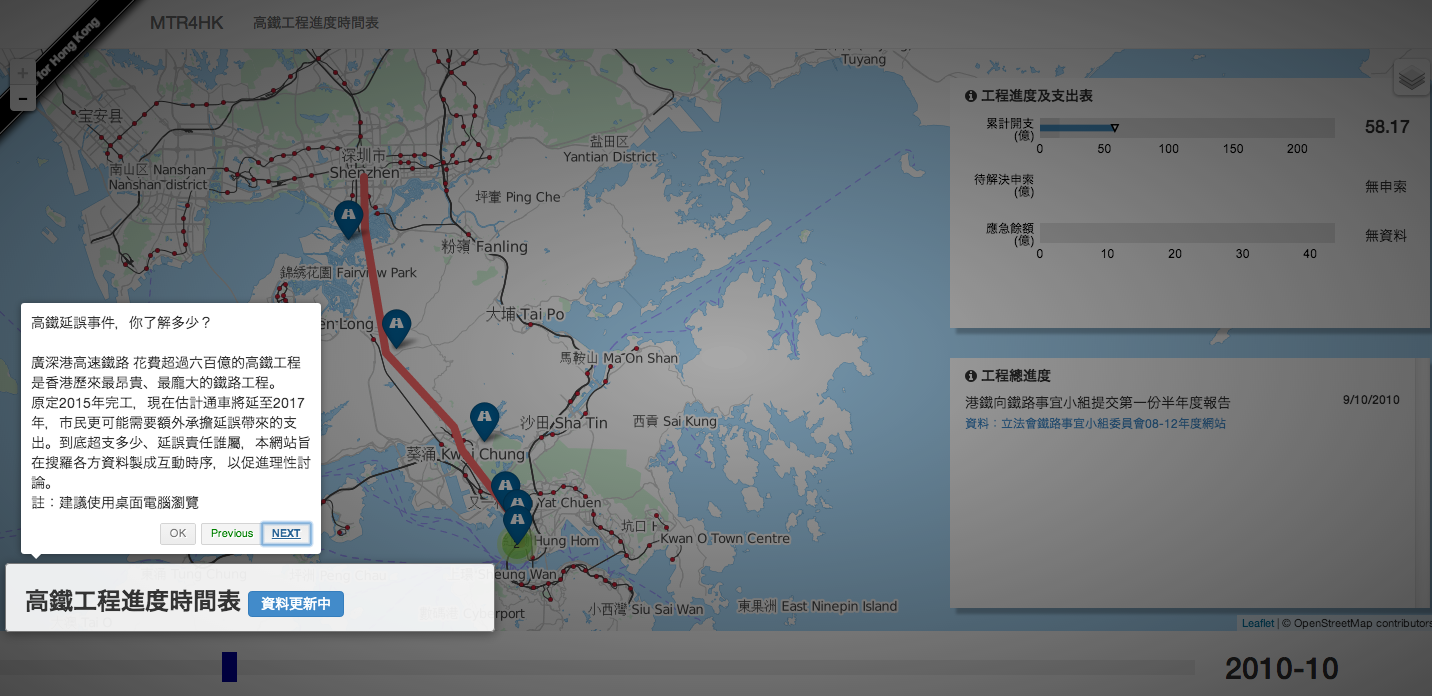Advance the tour with NEXT
1432x696 pixels.
(286, 533)
